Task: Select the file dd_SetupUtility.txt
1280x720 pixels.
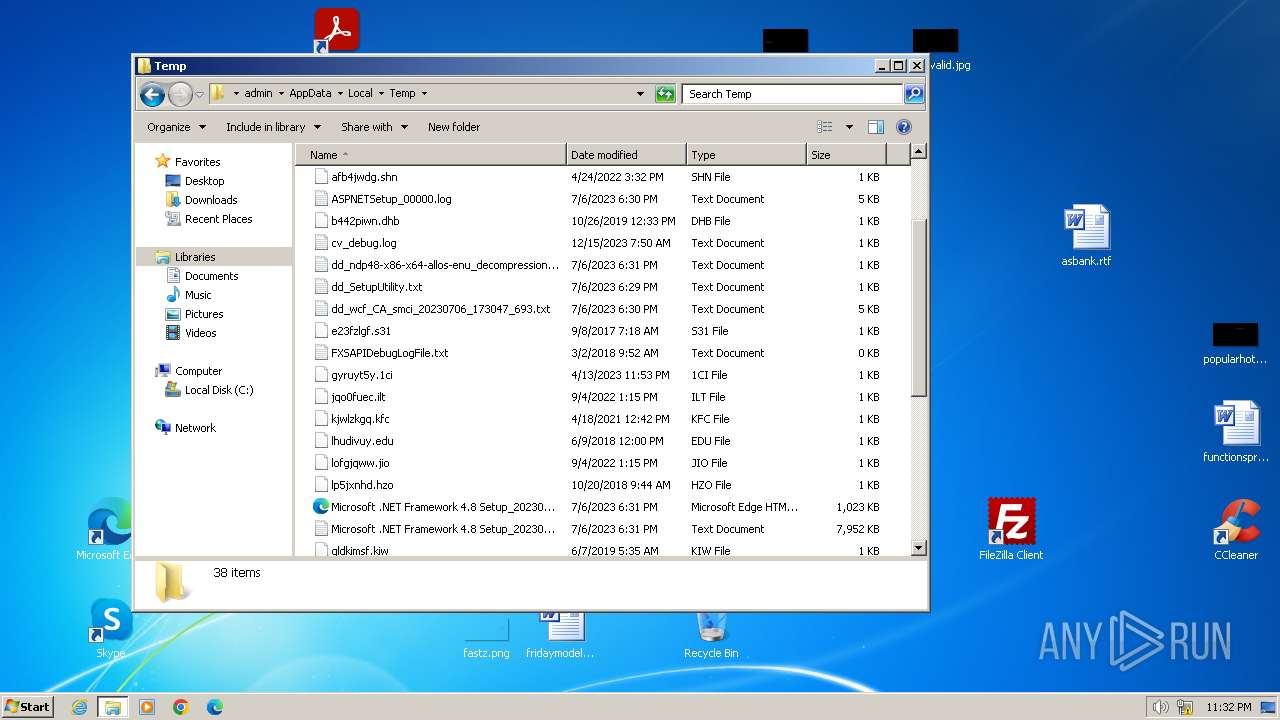Action: click(376, 287)
